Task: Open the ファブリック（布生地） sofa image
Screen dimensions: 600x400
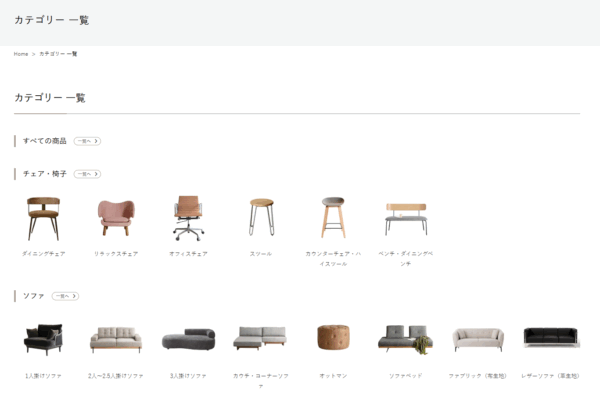Action: tap(478, 339)
